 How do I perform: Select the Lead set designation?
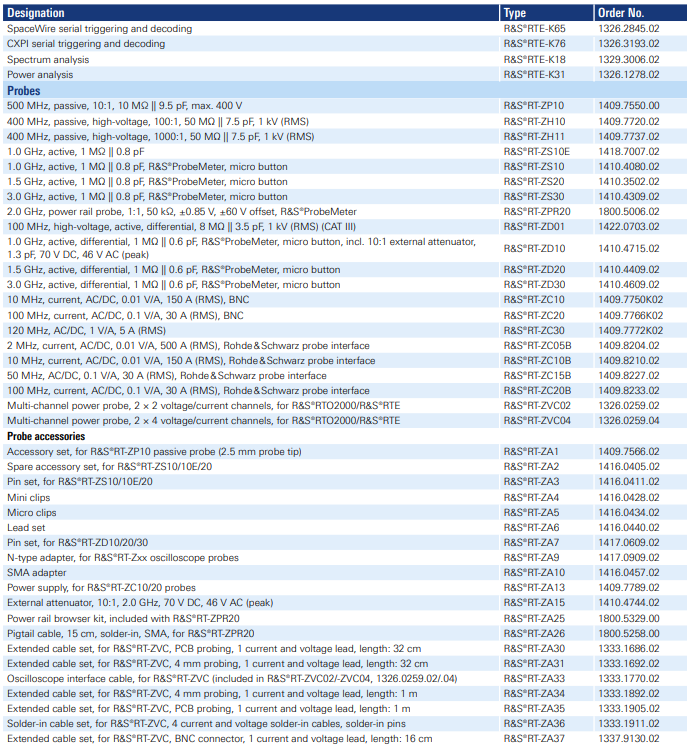[26, 528]
